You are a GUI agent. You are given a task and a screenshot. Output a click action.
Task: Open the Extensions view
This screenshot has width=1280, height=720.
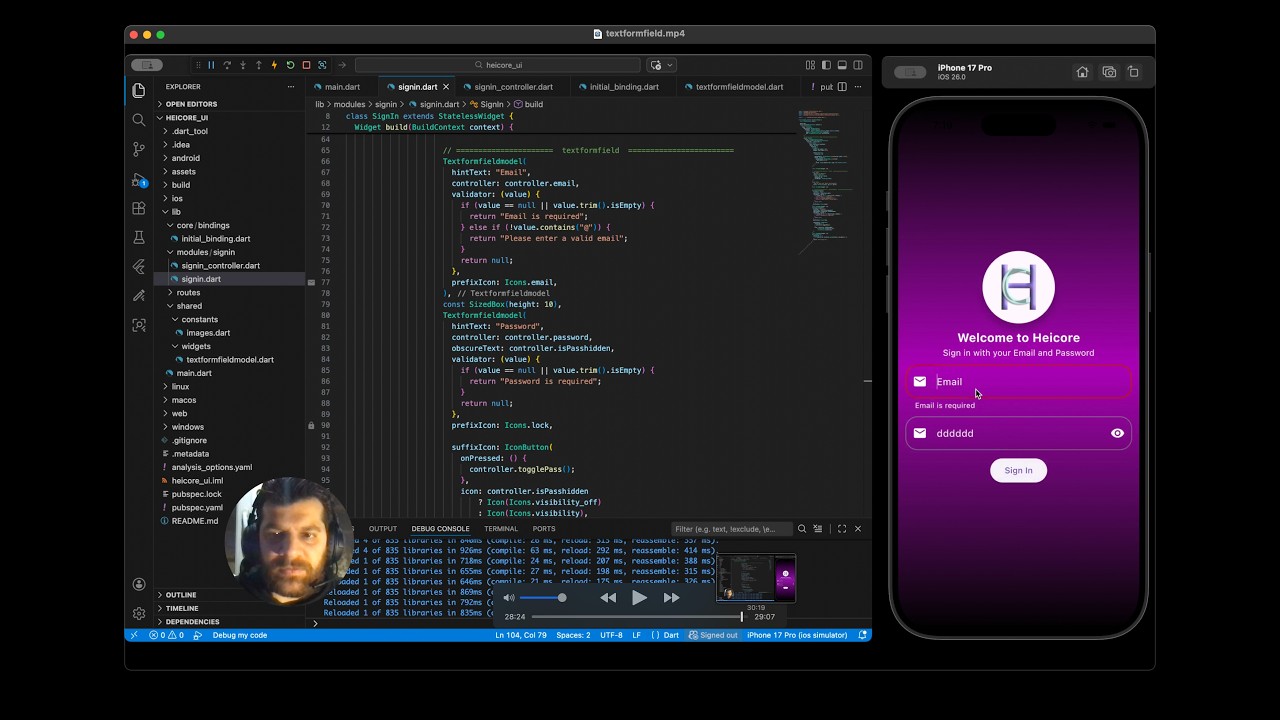pos(139,208)
